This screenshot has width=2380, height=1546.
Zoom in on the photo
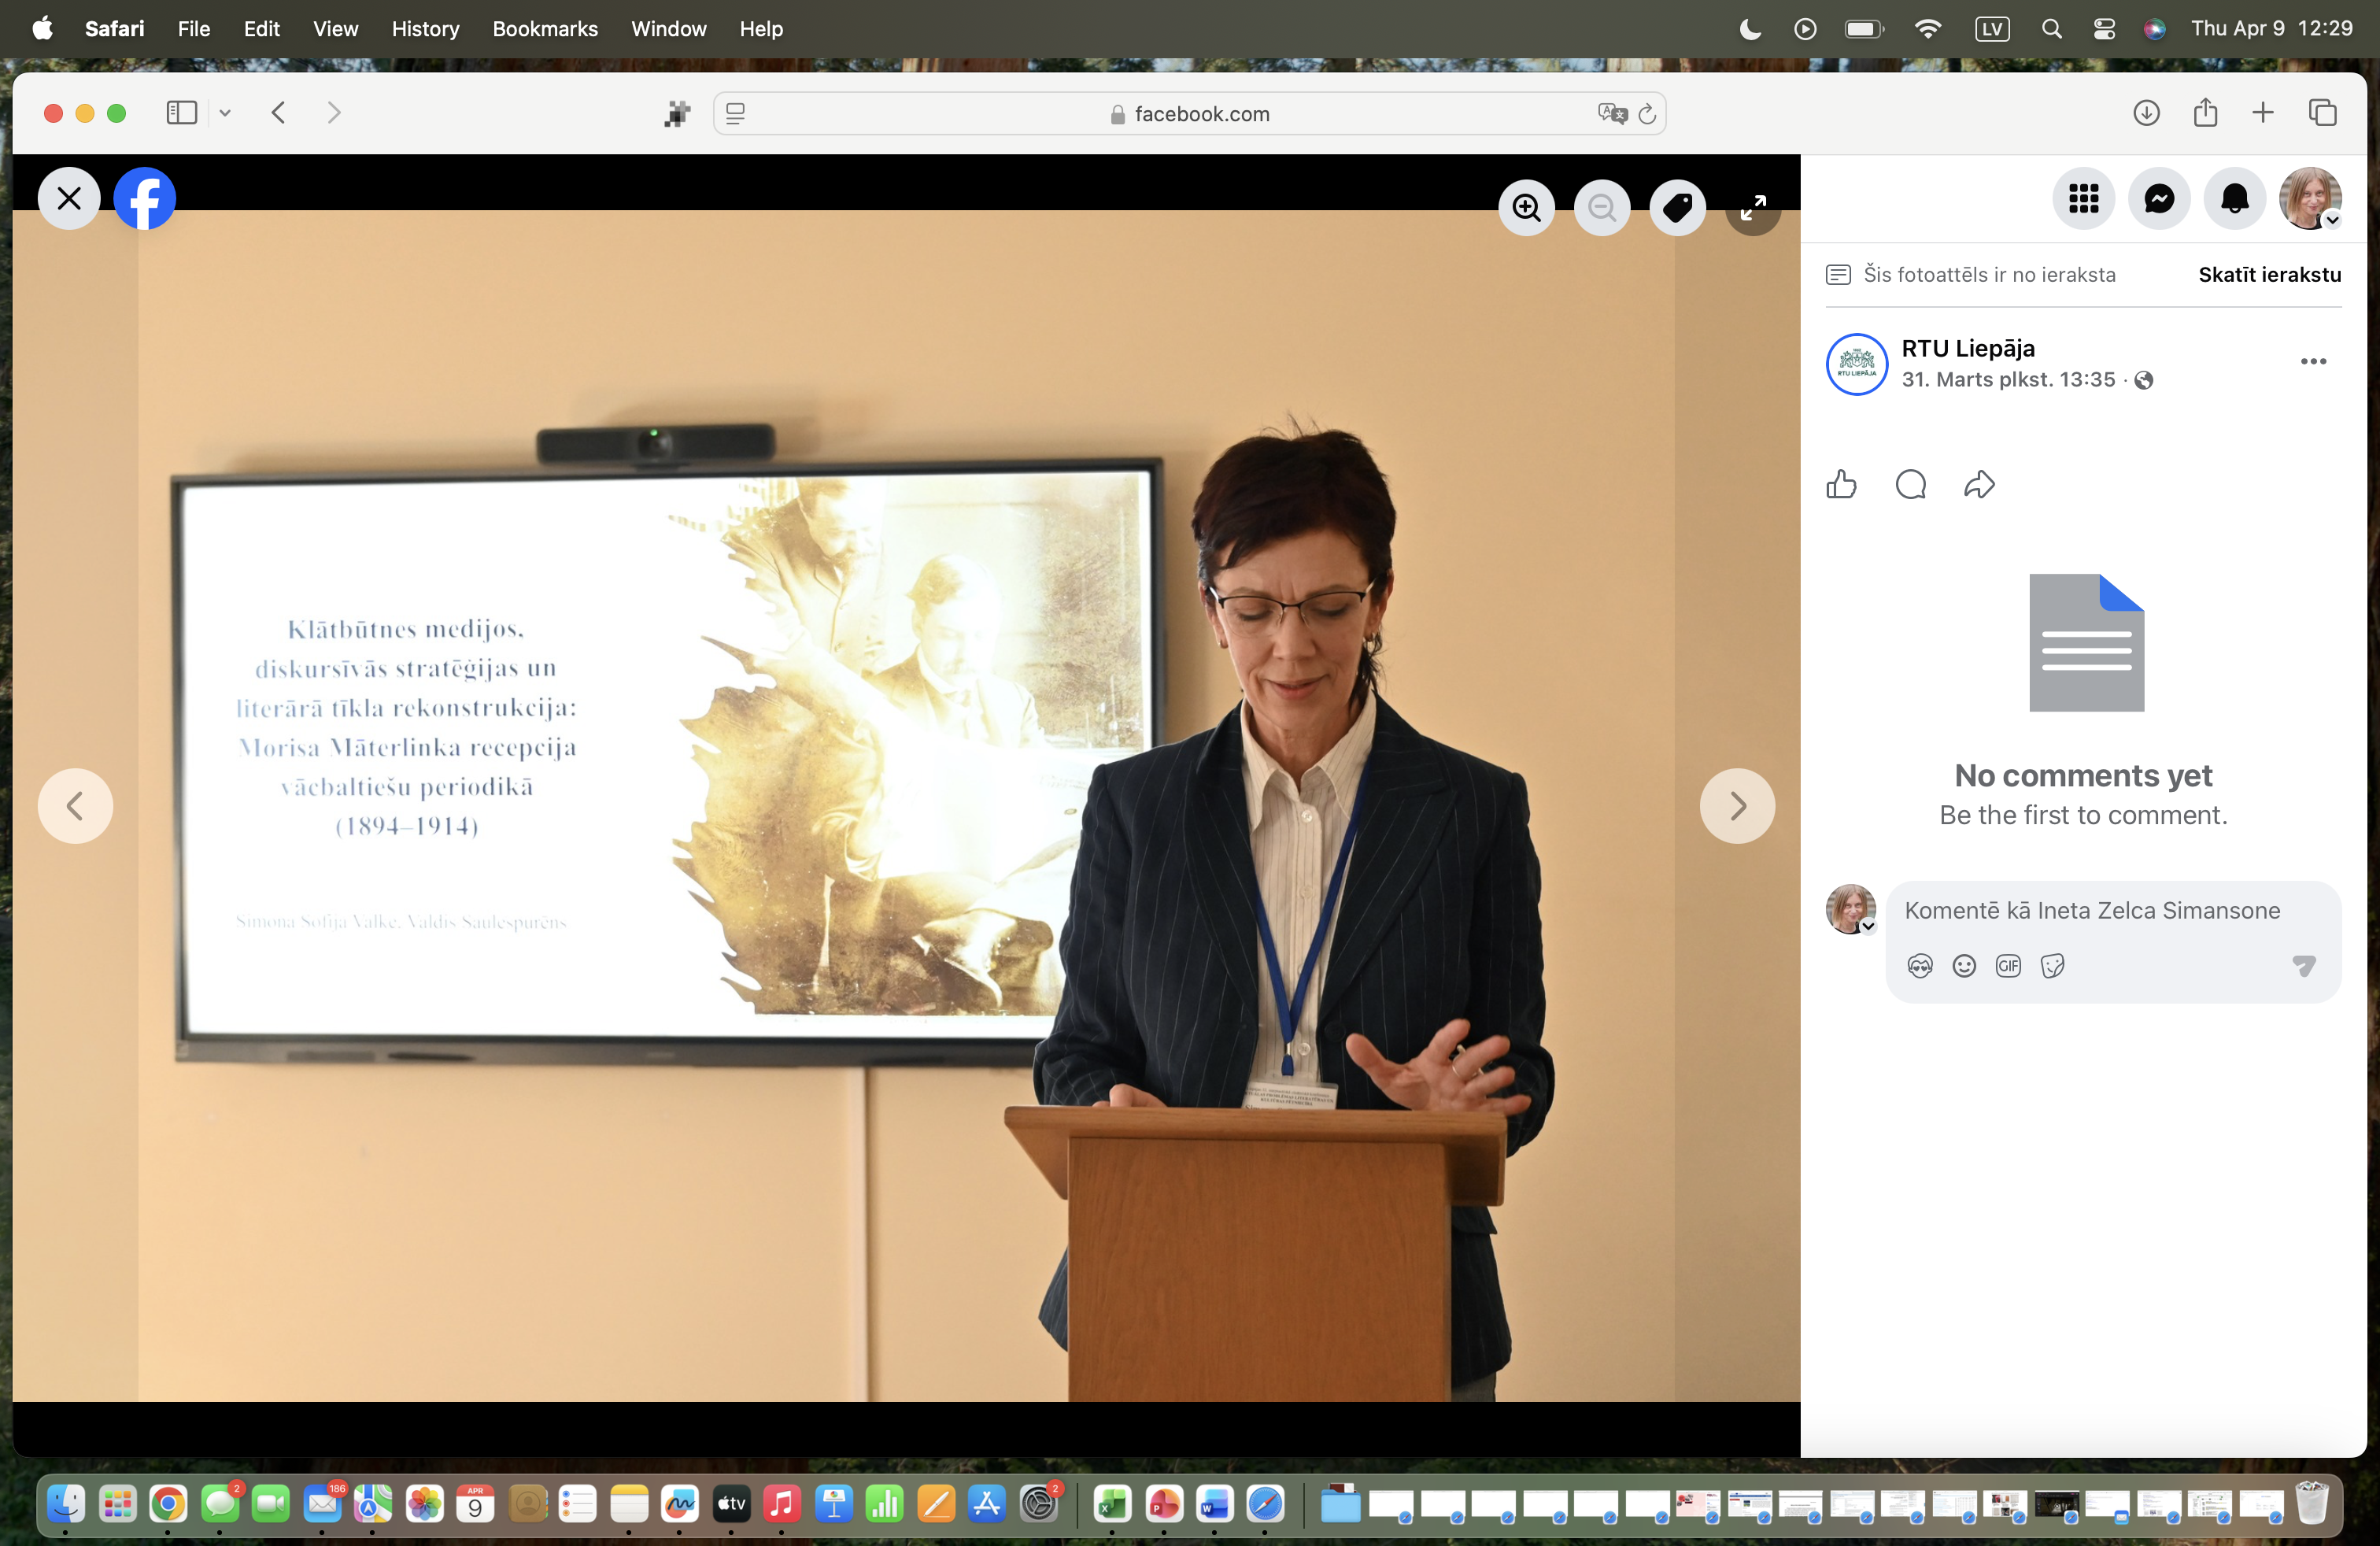pyautogui.click(x=1526, y=207)
